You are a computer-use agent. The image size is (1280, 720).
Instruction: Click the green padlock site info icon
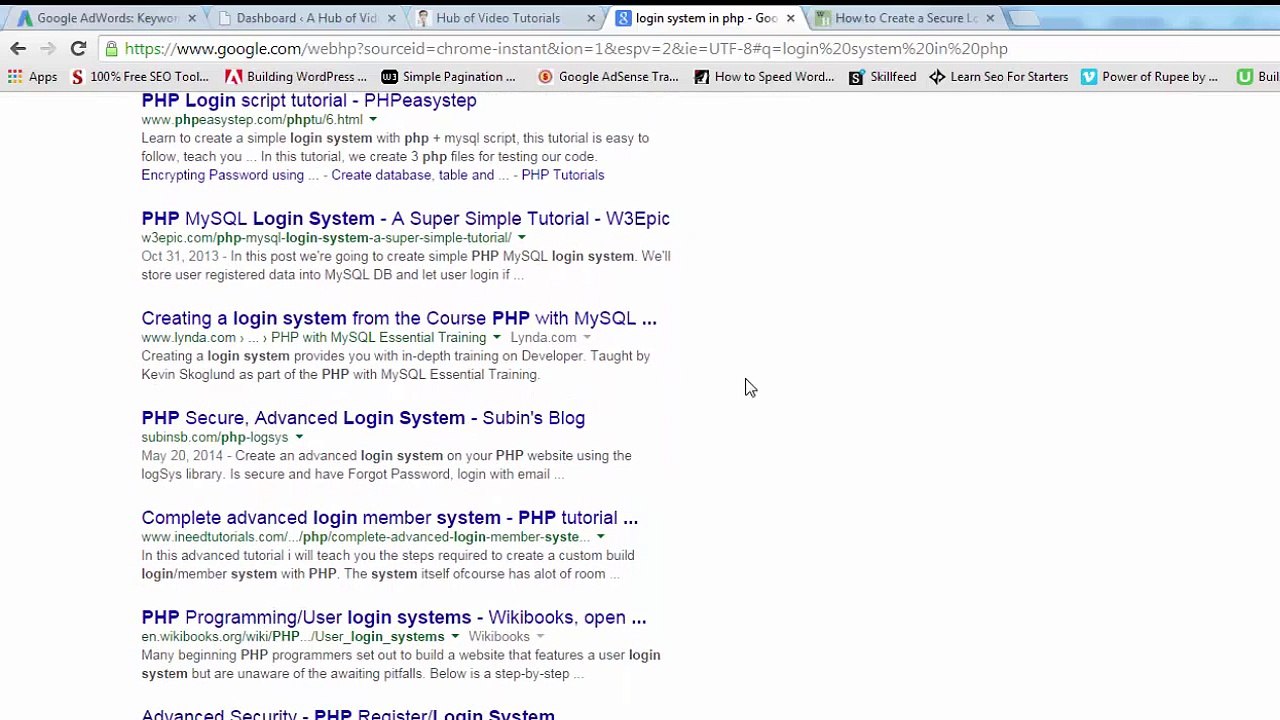[x=112, y=48]
